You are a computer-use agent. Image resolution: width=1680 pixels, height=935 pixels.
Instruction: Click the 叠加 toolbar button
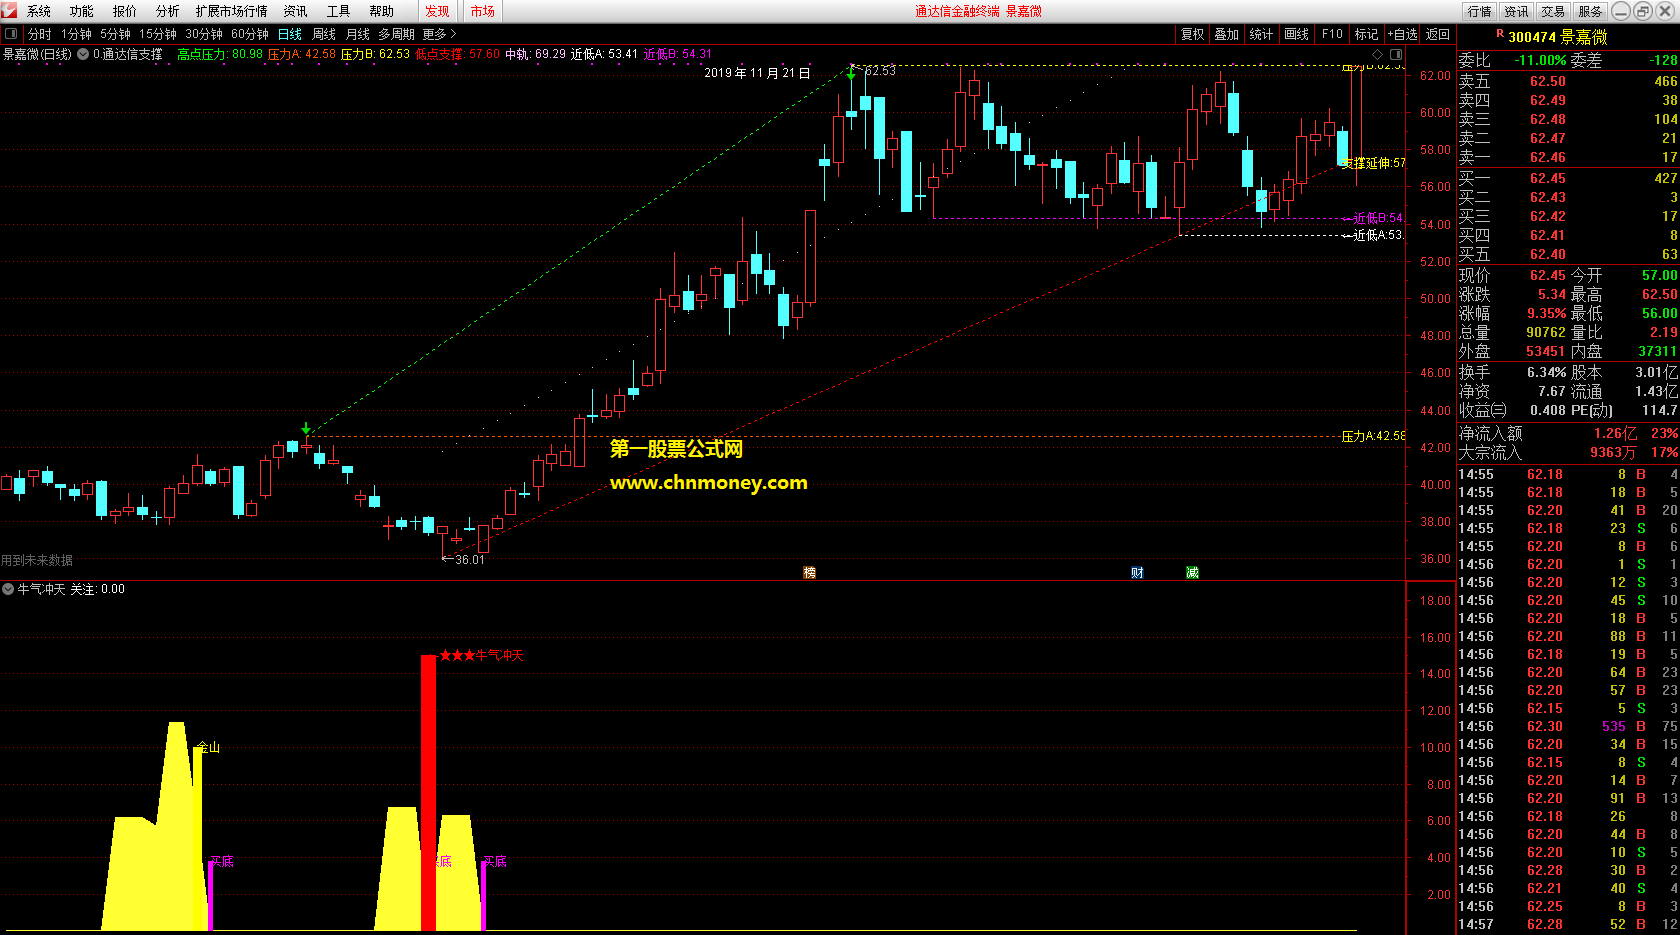[x=1227, y=34]
